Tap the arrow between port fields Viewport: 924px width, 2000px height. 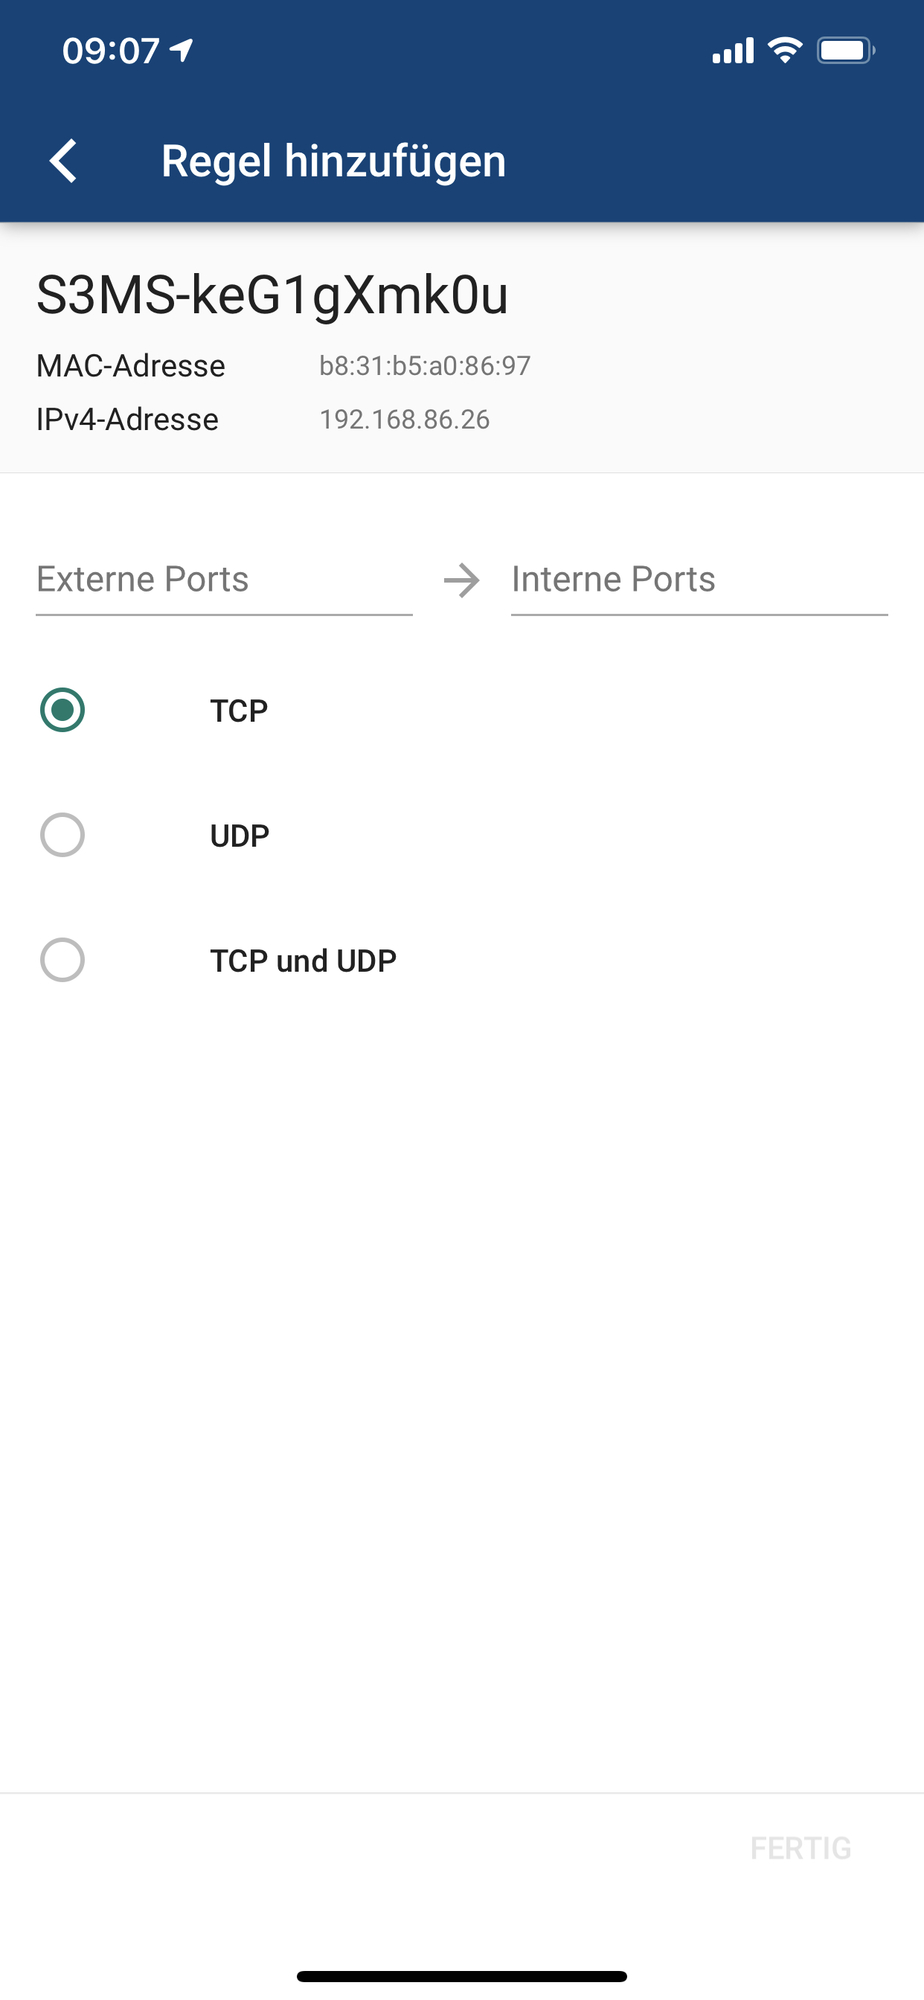point(462,580)
